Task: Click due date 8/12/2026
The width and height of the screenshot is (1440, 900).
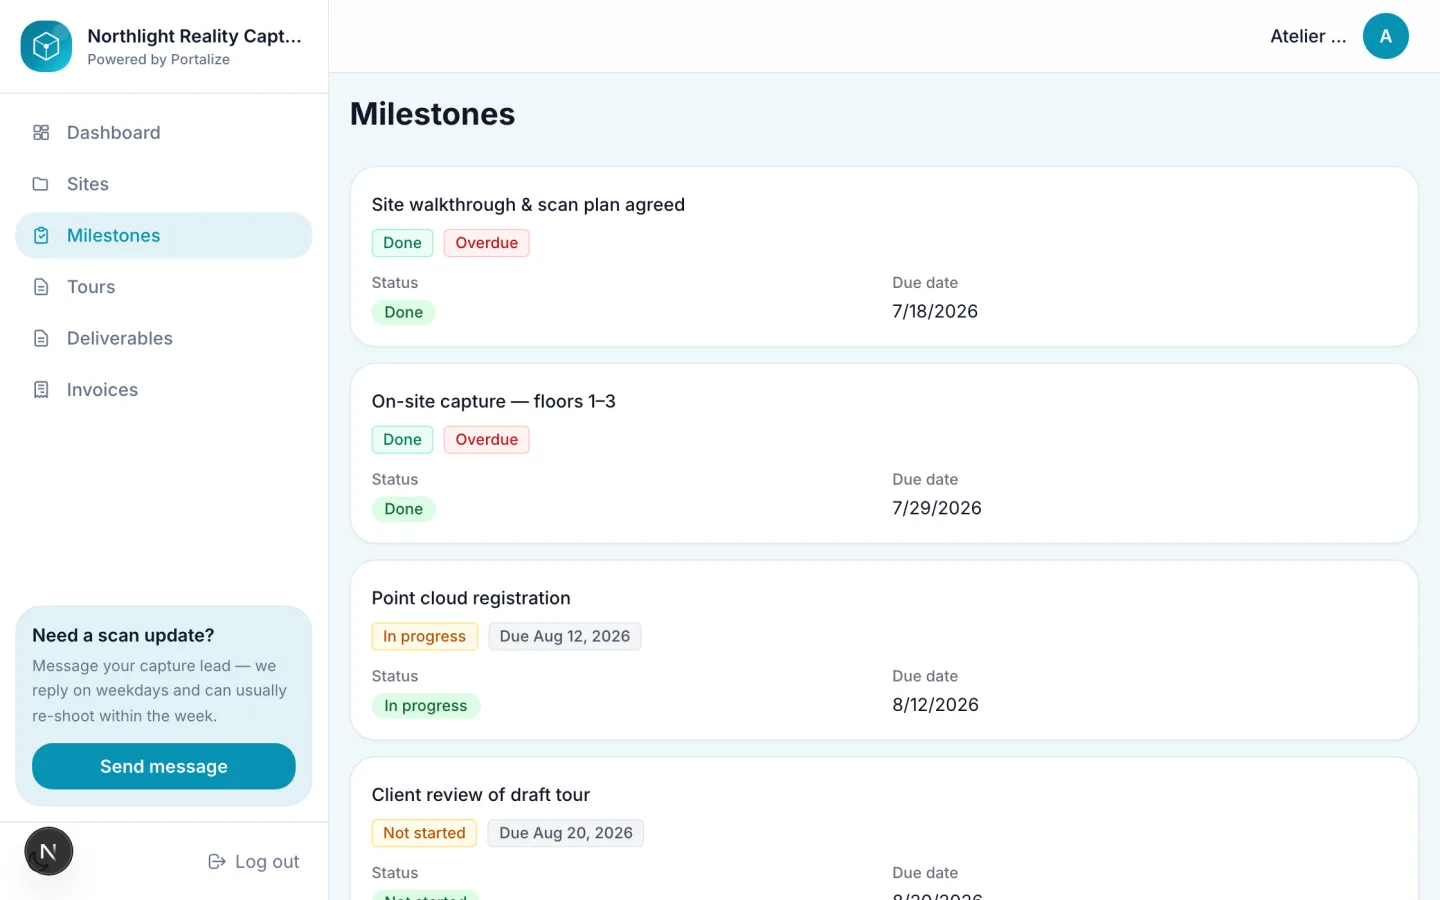Action: (x=936, y=705)
